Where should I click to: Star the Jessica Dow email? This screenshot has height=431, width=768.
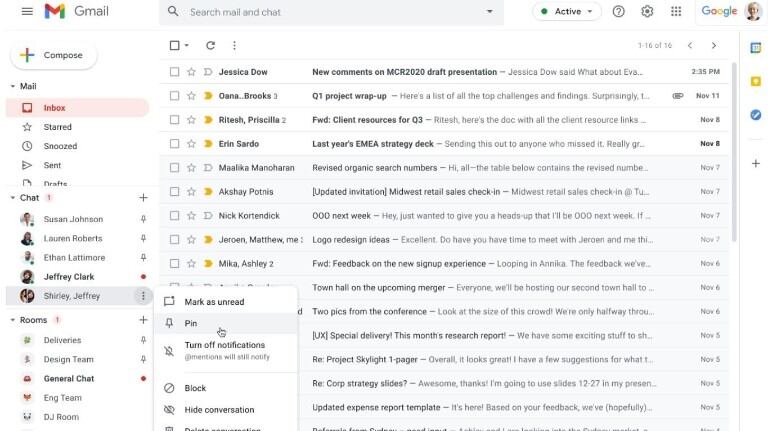[192, 72]
